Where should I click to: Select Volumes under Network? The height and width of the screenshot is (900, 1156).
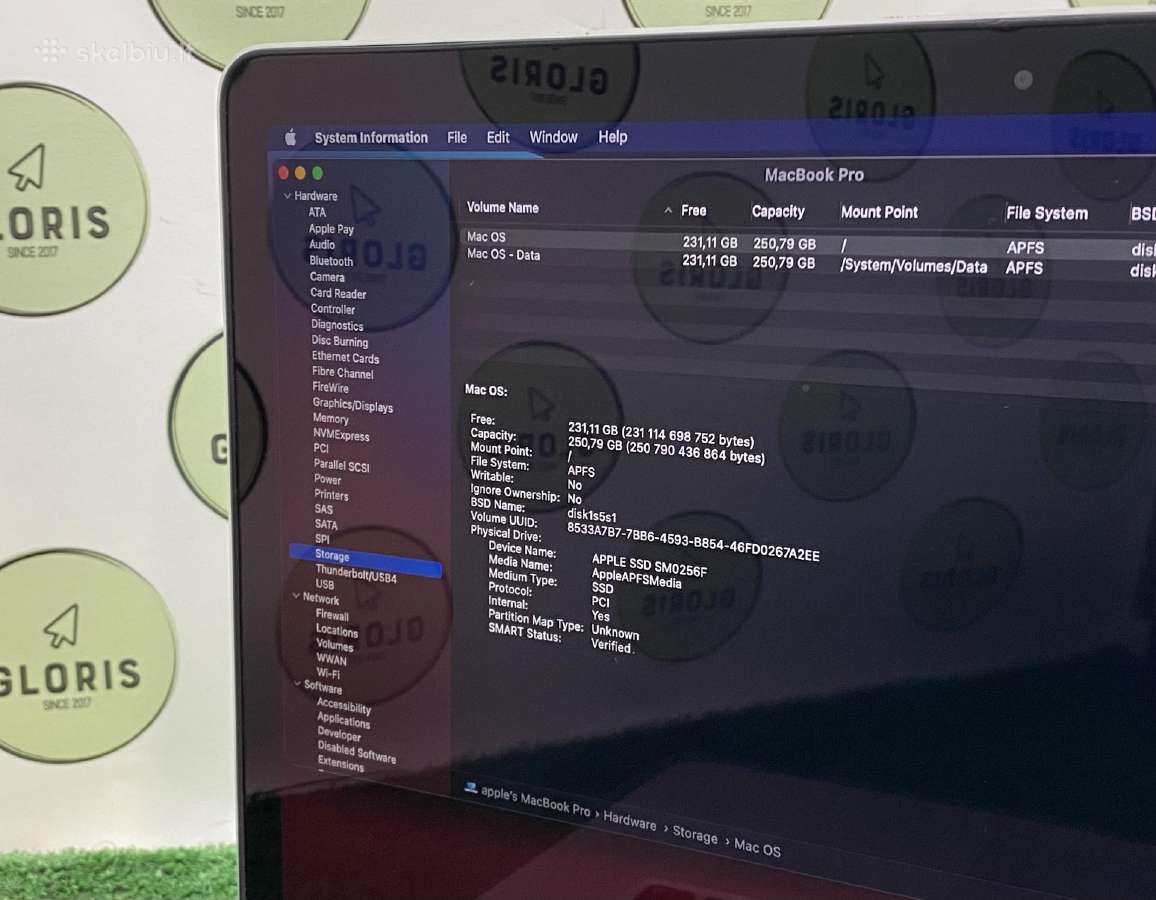(x=335, y=646)
